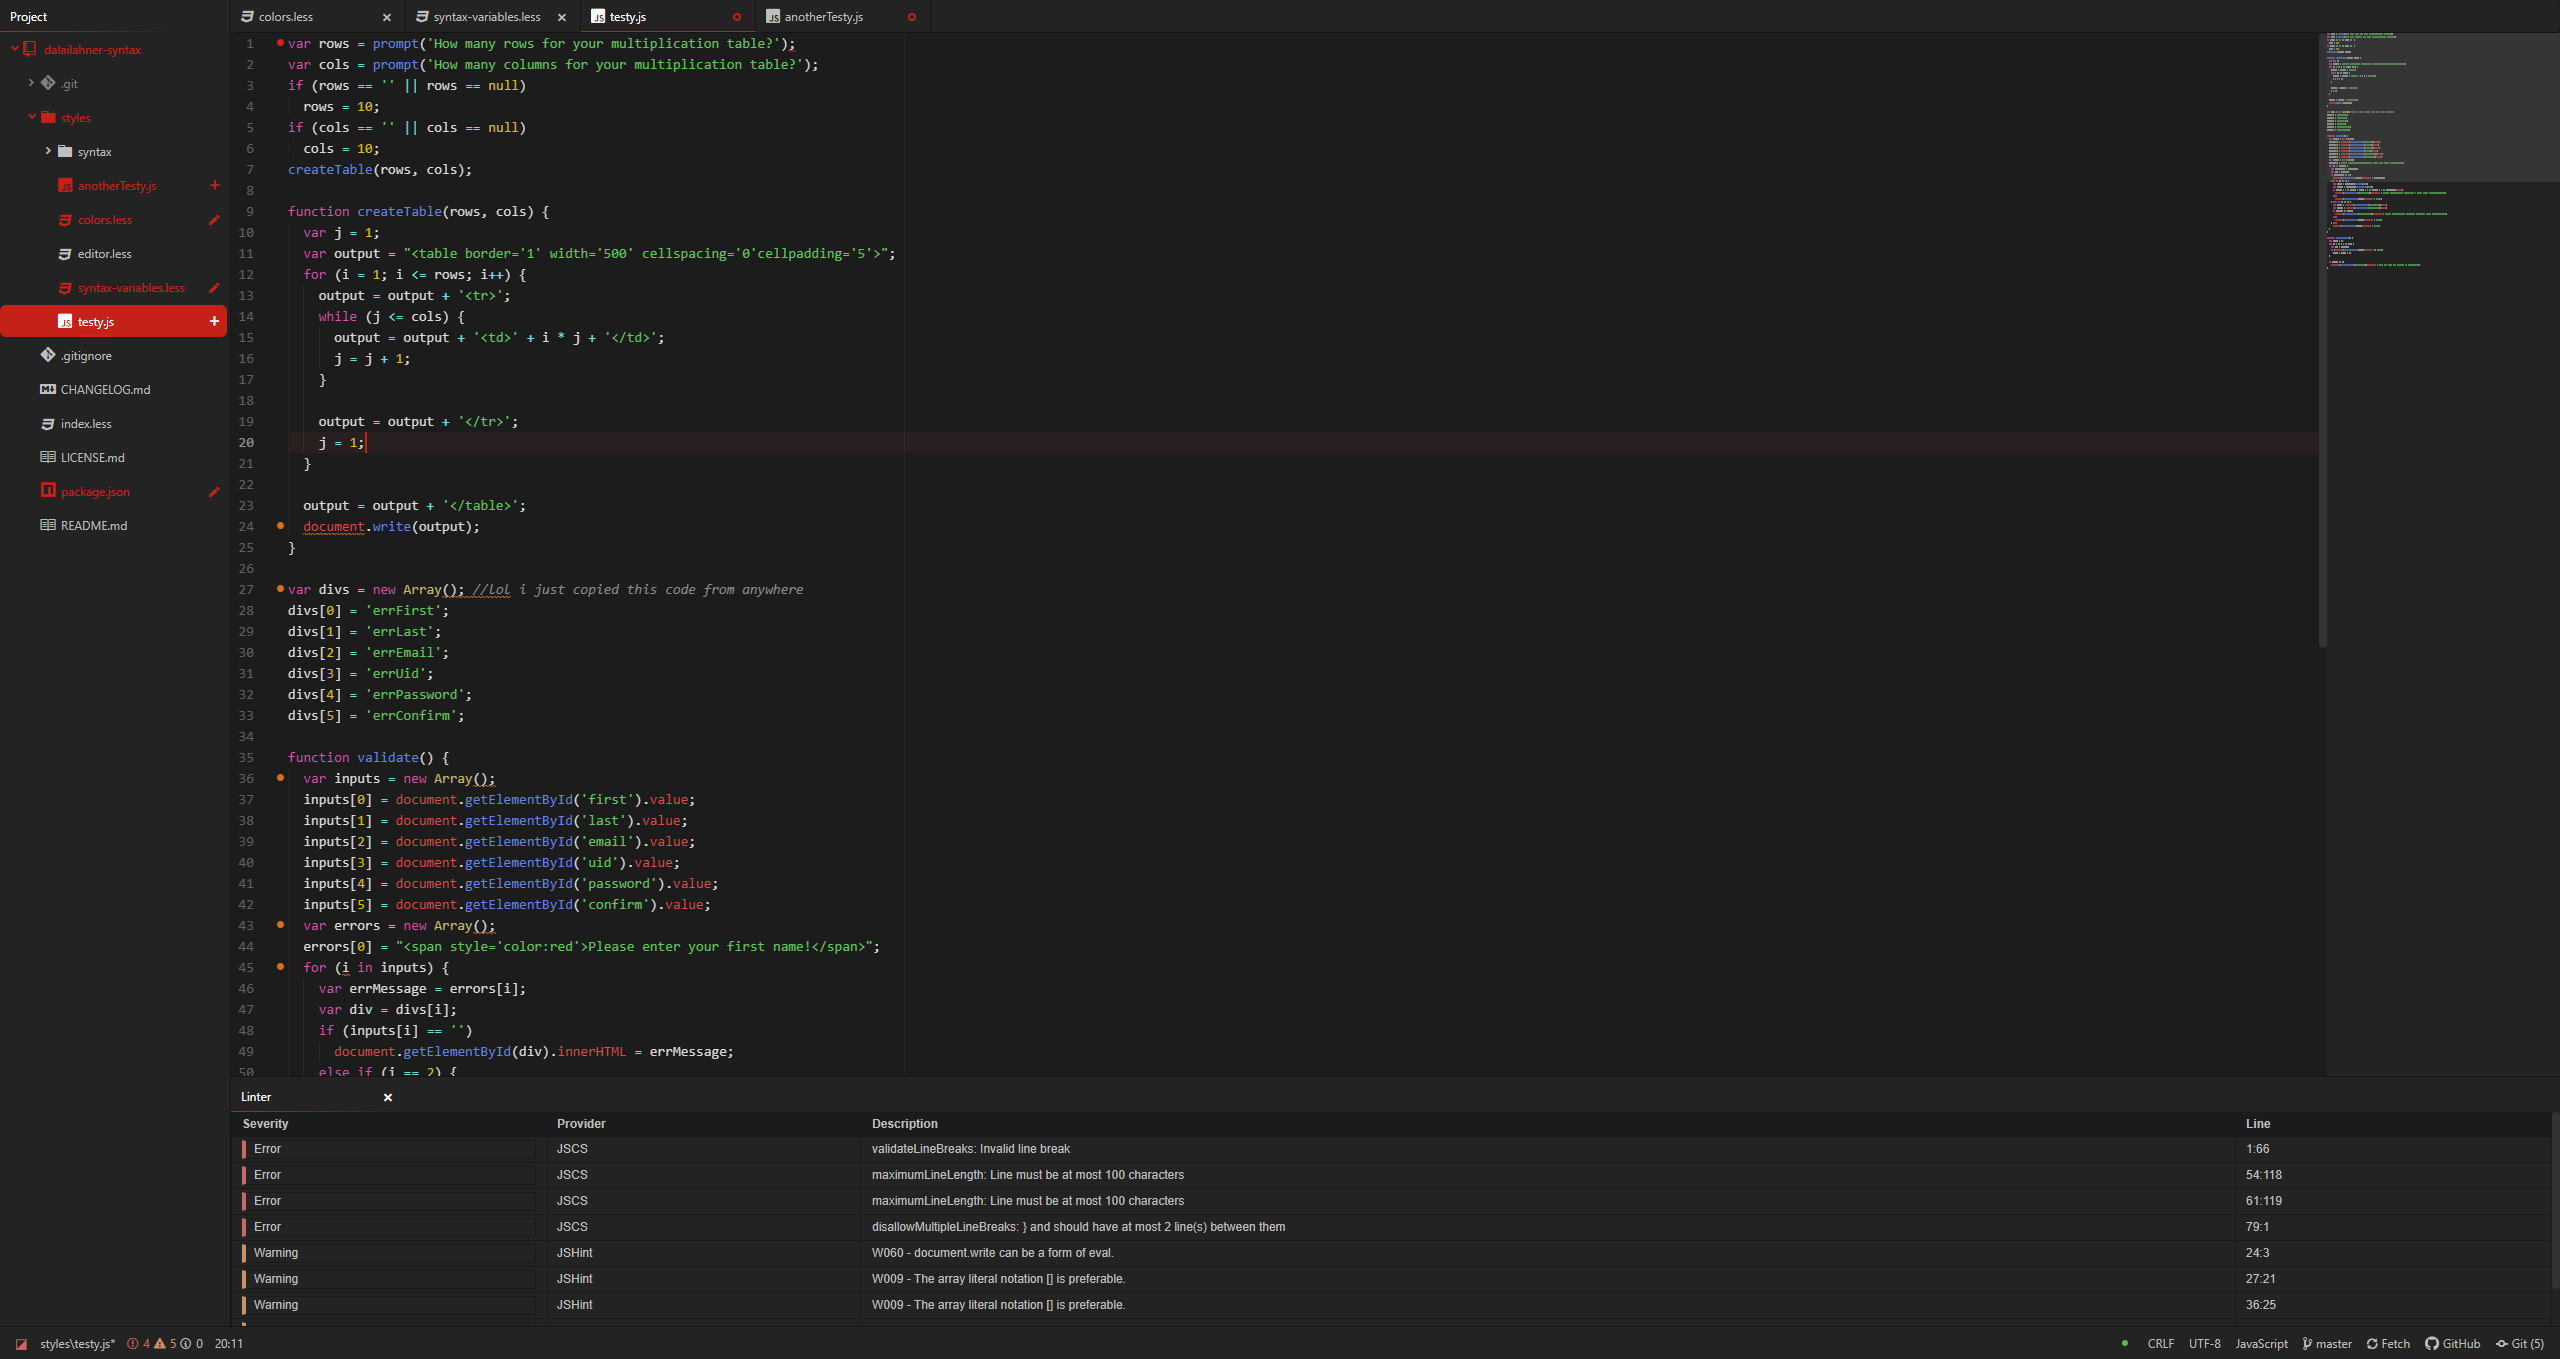The image size is (2560, 1359).
Task: Expand the syntax folder
Action: click(48, 151)
